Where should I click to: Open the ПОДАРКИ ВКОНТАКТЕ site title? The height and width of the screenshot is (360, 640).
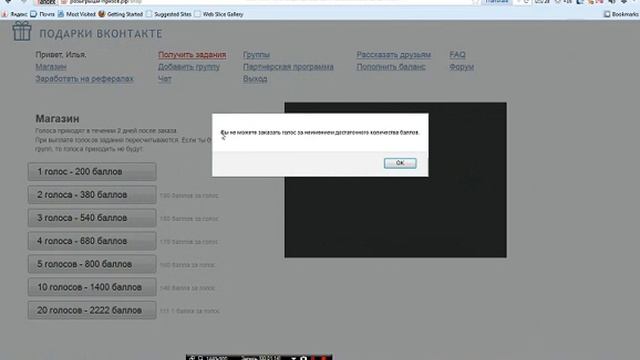pyautogui.click(x=101, y=33)
